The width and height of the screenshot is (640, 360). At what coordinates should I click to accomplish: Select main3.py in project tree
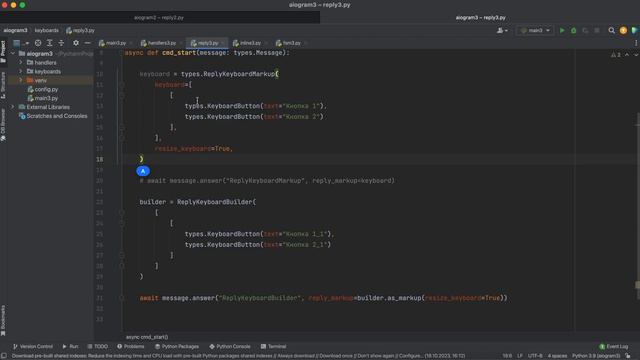pyautogui.click(x=46, y=98)
